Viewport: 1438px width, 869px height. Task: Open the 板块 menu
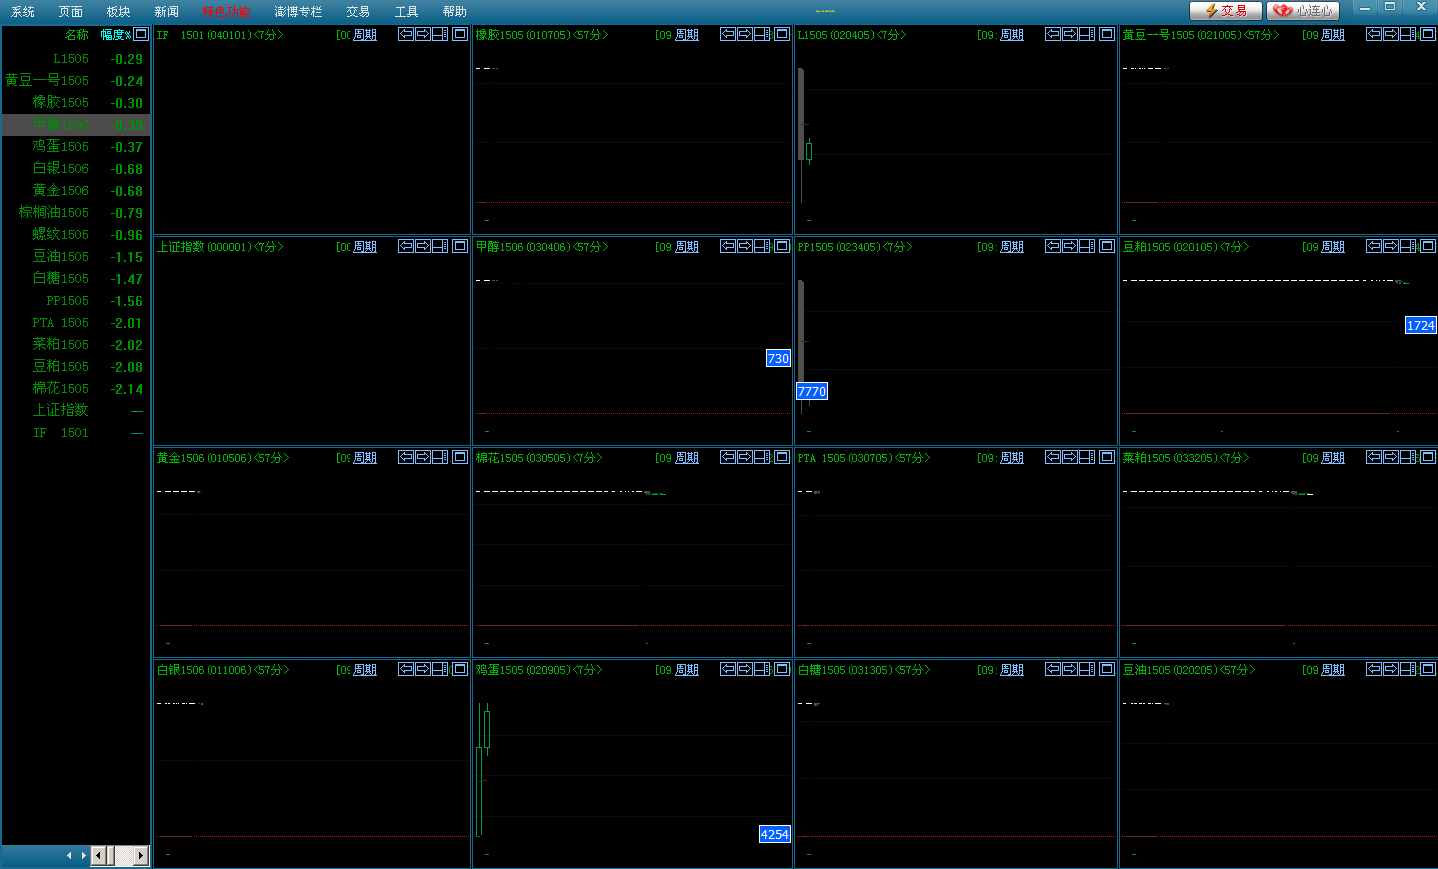pyautogui.click(x=118, y=12)
